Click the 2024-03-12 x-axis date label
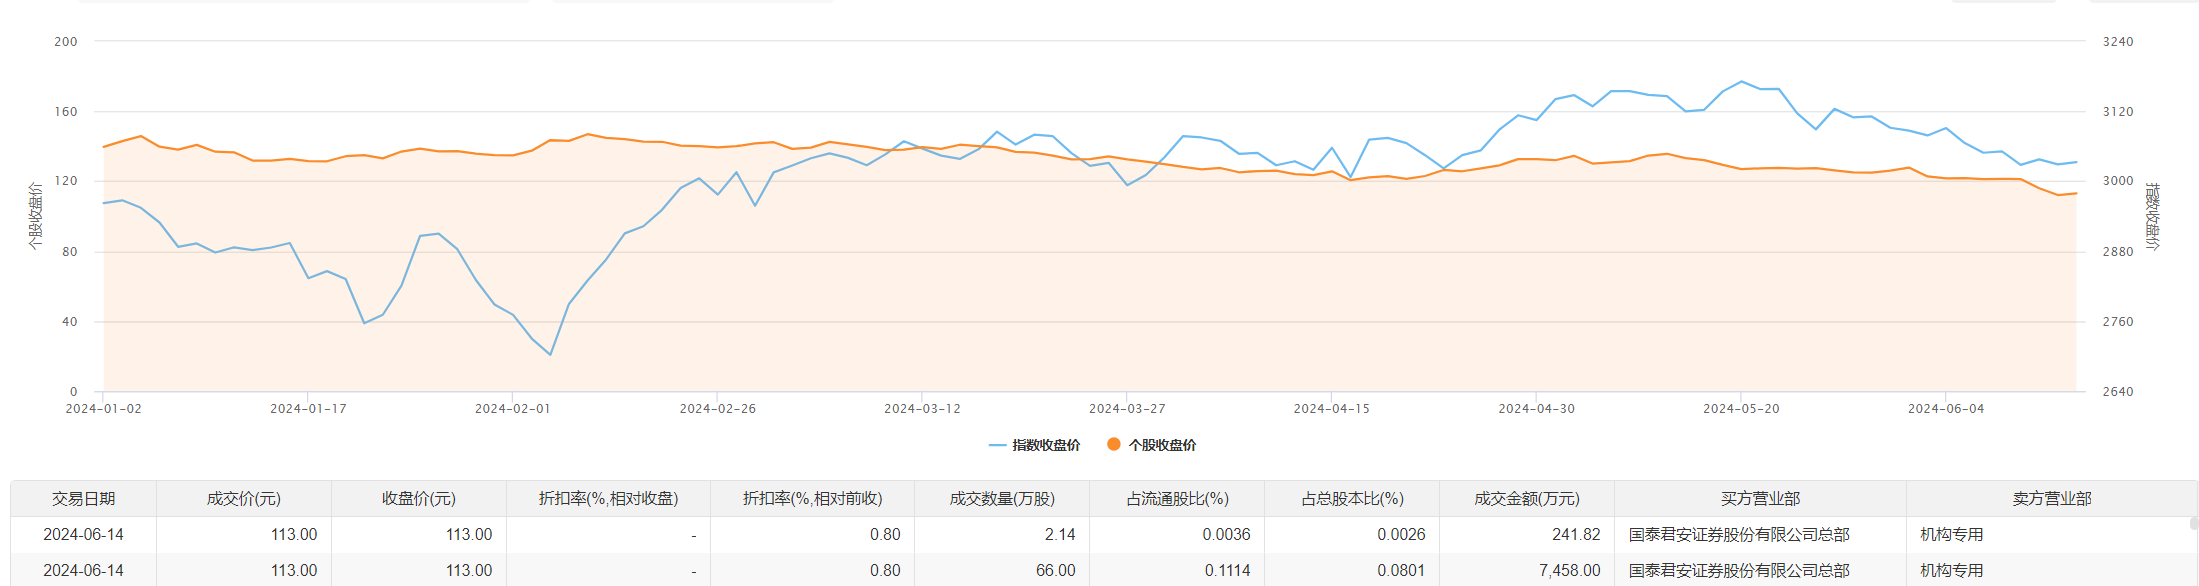Screen dimensions: 2199x586 [922, 409]
